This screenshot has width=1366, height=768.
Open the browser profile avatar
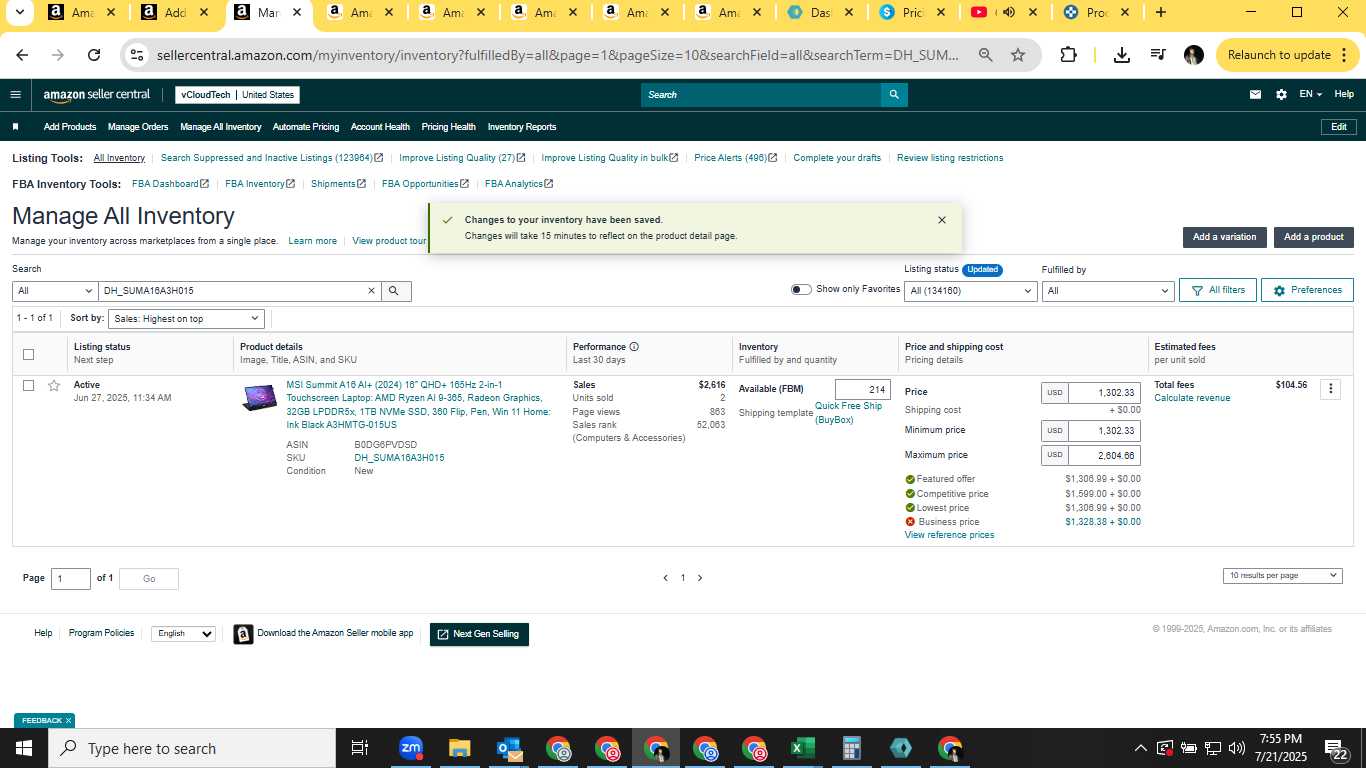(x=1193, y=55)
